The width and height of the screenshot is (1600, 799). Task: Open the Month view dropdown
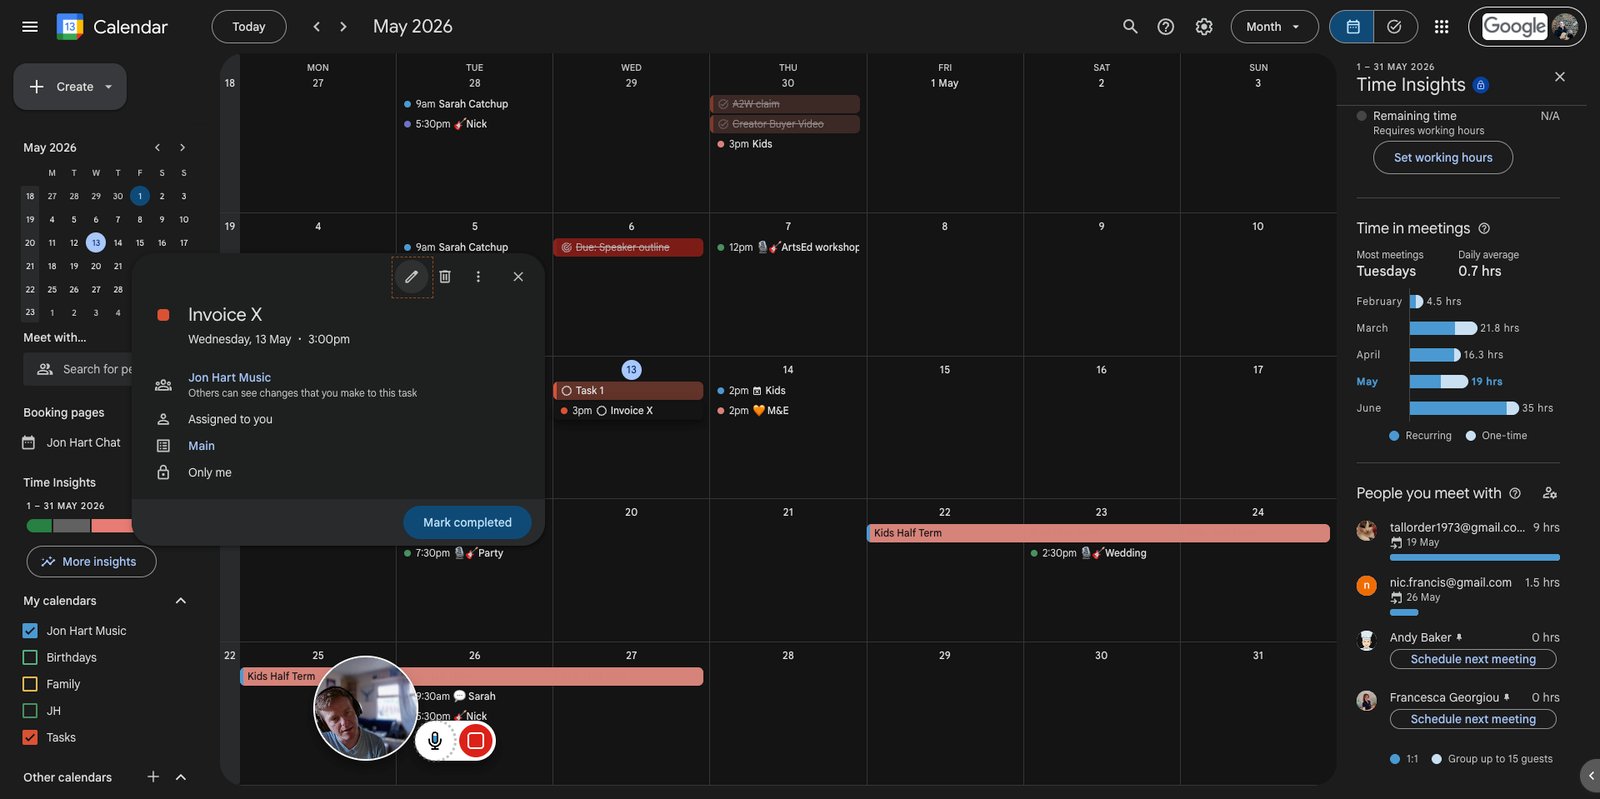click(x=1274, y=27)
